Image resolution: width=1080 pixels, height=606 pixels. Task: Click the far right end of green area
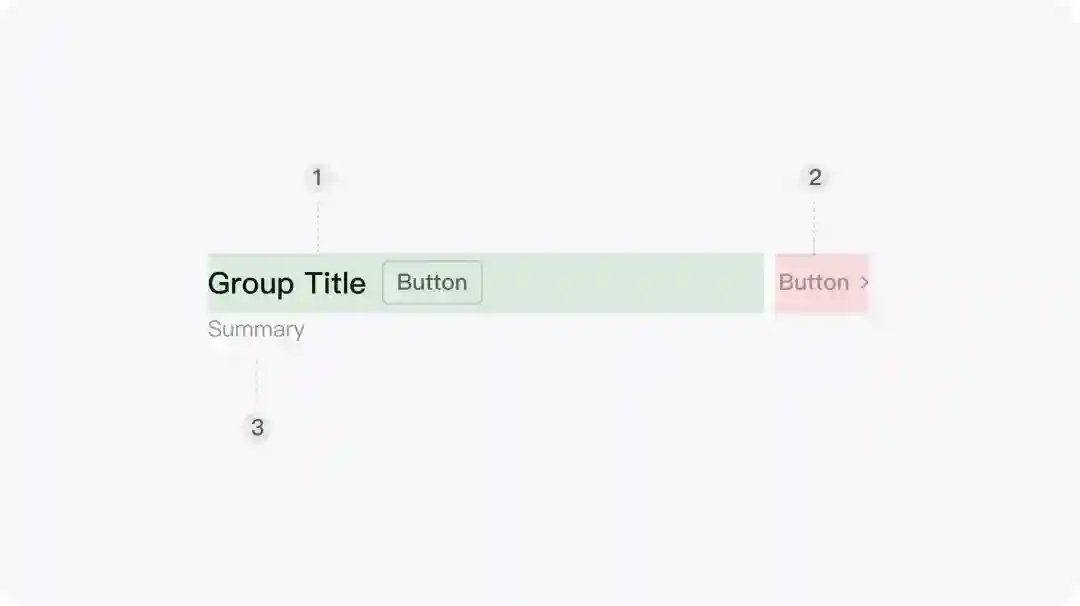759,283
